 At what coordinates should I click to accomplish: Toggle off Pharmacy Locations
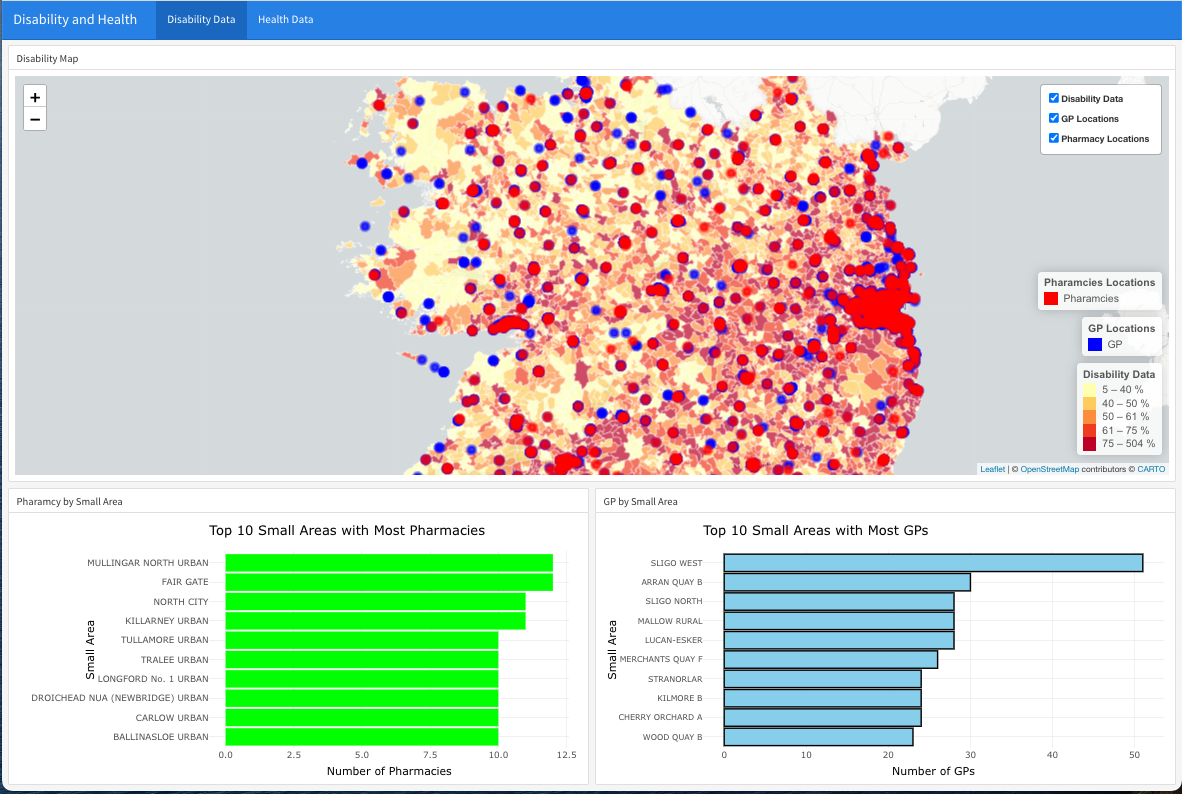tap(1053, 138)
